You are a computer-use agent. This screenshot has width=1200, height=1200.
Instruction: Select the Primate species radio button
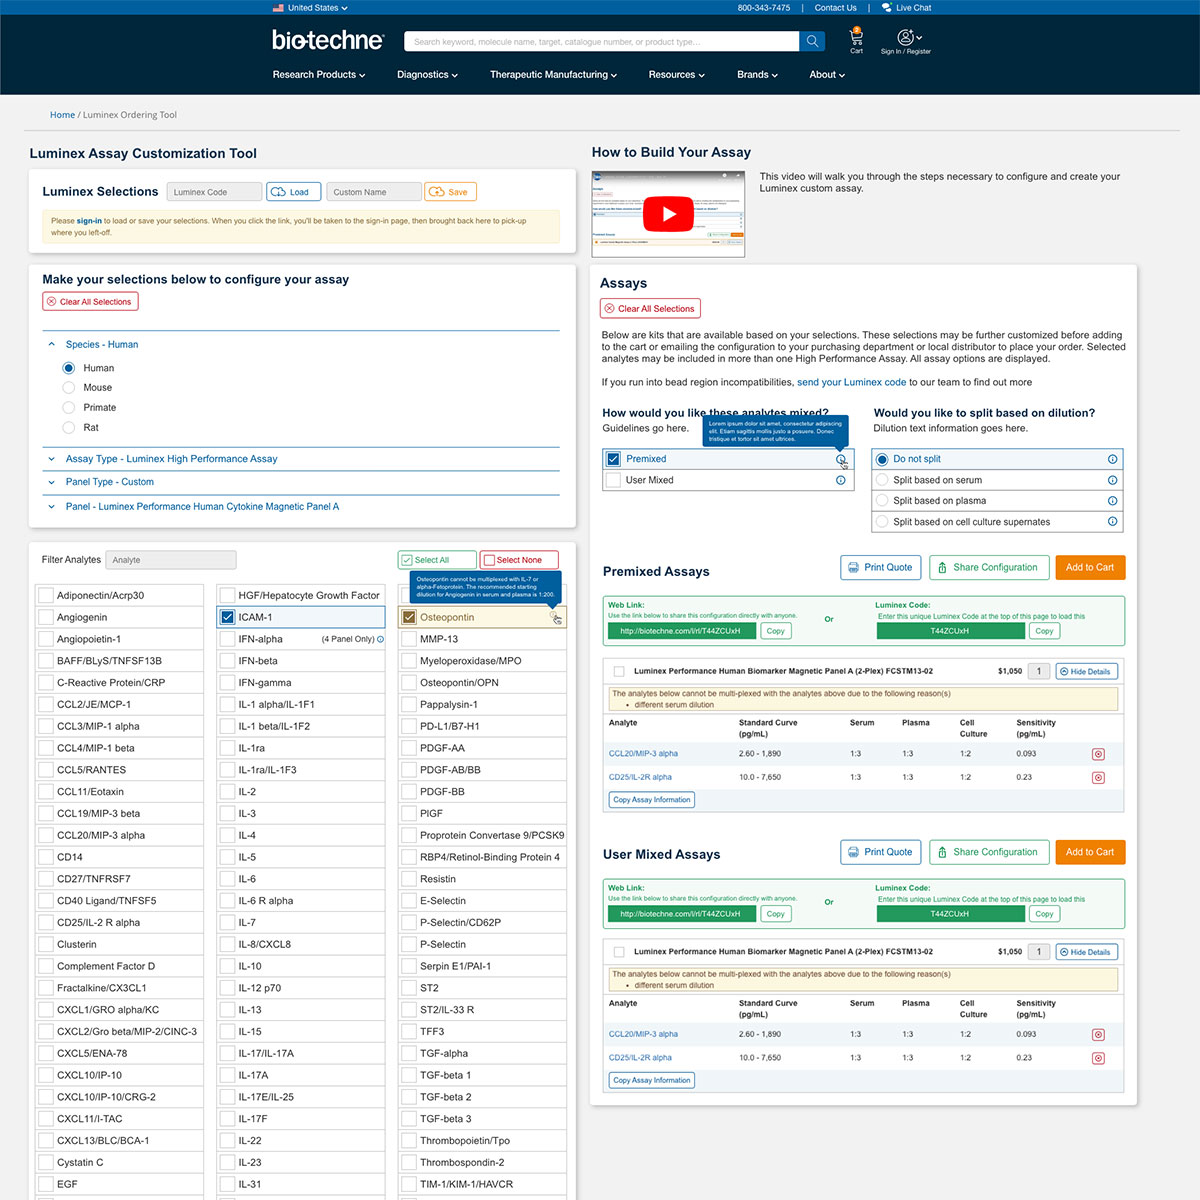[x=69, y=408]
